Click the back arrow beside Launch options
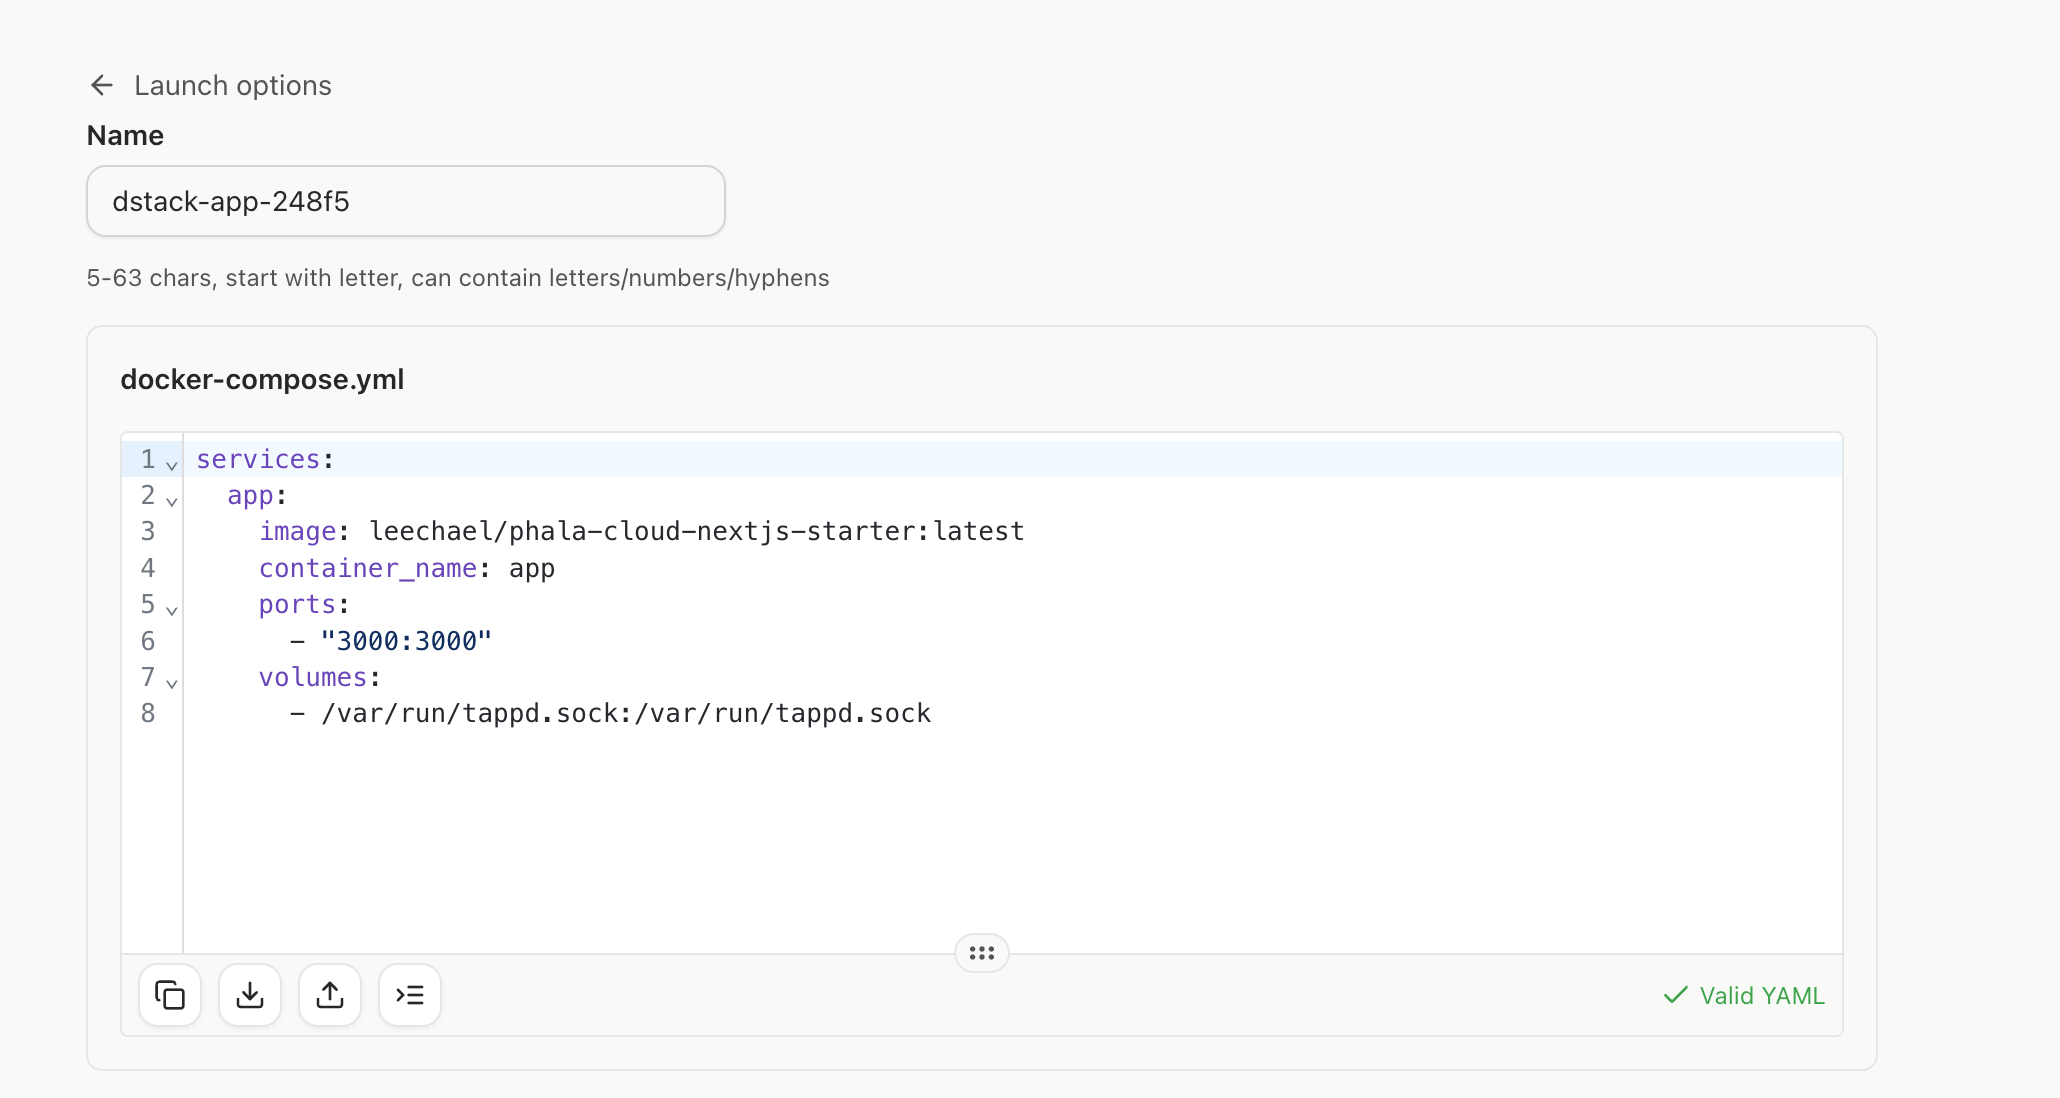Viewport: 2060px width, 1098px height. 101,85
